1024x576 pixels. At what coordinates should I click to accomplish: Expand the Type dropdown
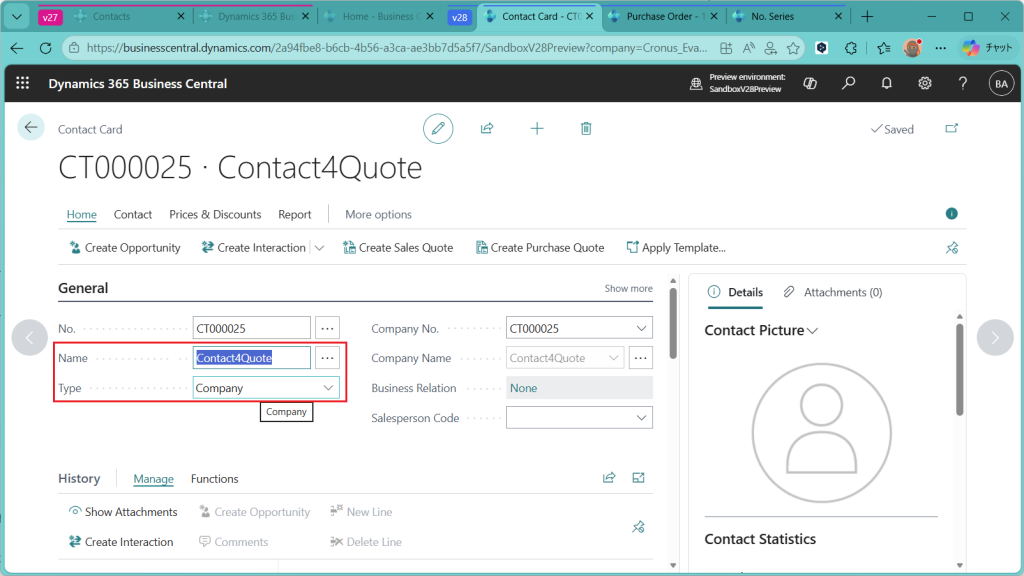pyautogui.click(x=327, y=388)
